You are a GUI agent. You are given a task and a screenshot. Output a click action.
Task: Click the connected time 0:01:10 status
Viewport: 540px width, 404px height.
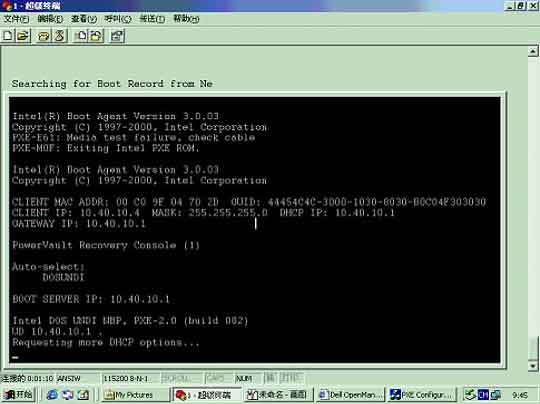click(28, 379)
